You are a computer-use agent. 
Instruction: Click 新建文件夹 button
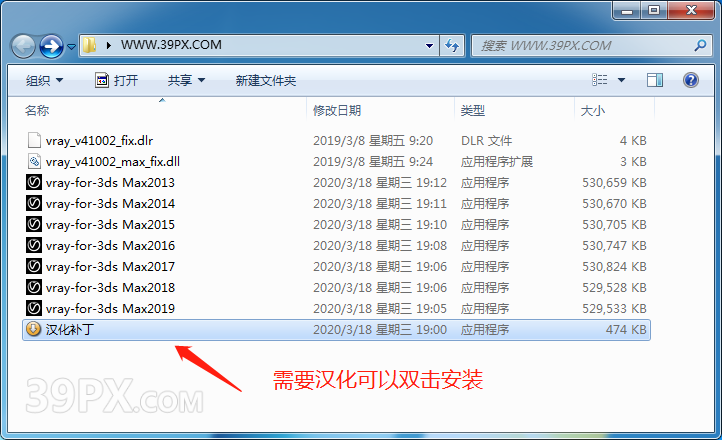[266, 81]
